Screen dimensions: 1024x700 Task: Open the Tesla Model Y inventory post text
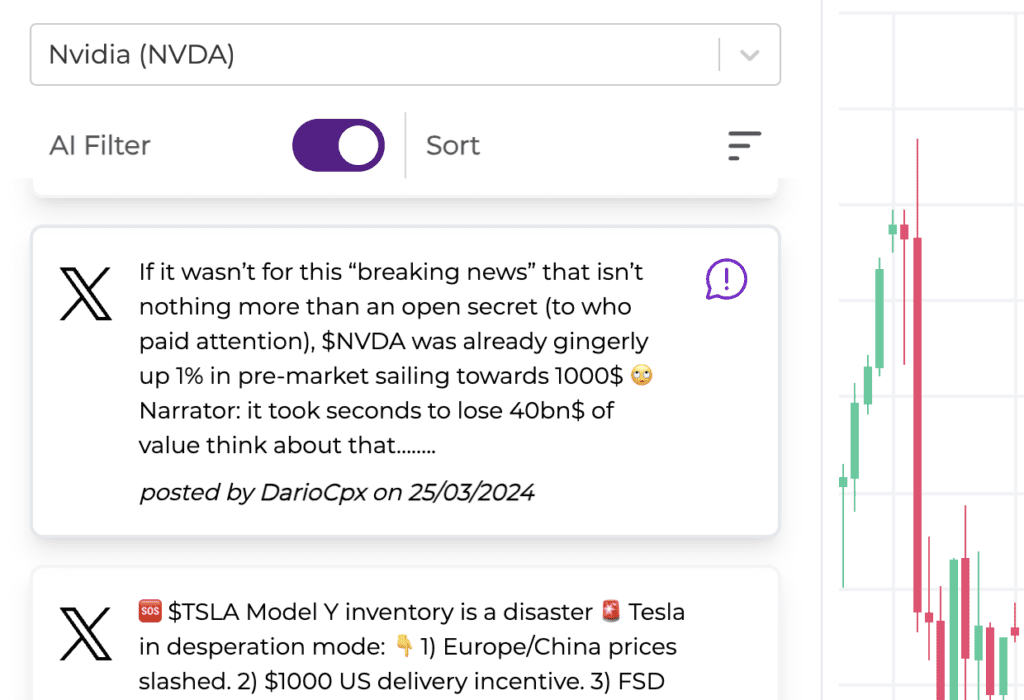(412, 646)
